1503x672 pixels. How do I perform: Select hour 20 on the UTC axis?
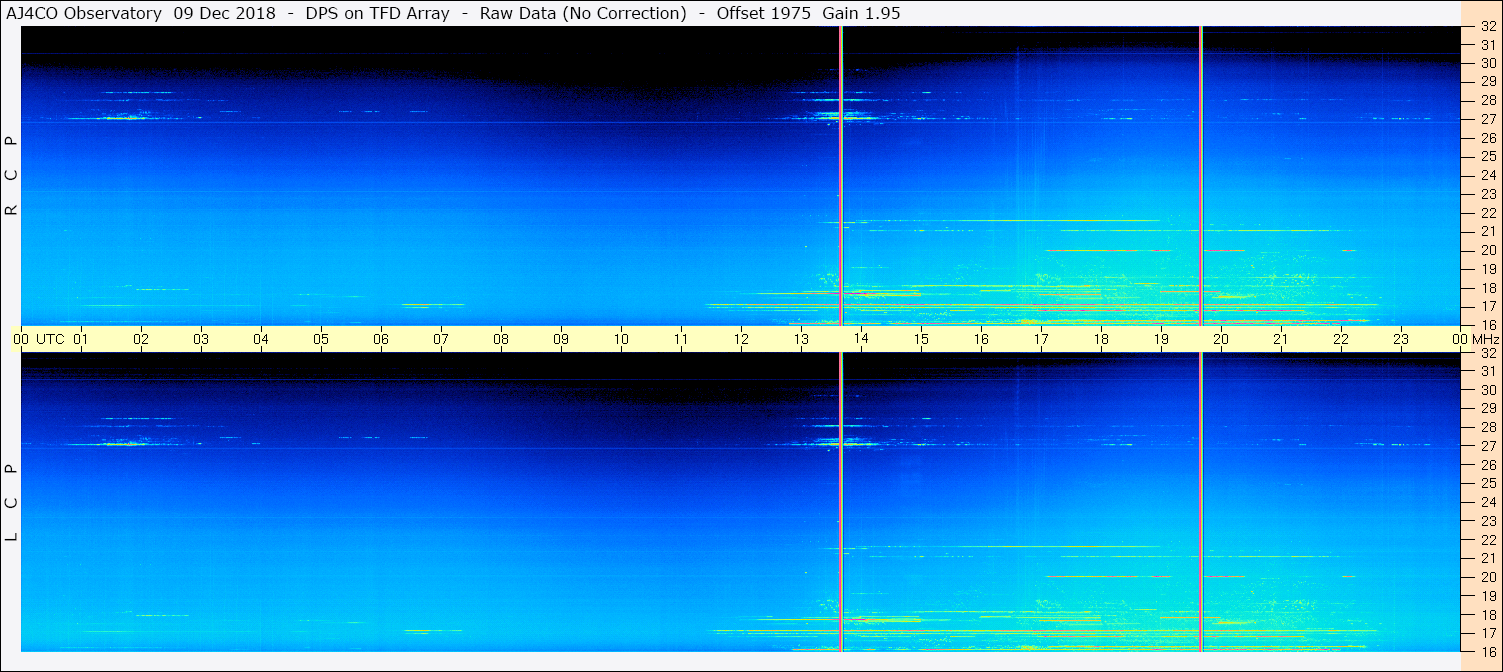tap(1221, 339)
